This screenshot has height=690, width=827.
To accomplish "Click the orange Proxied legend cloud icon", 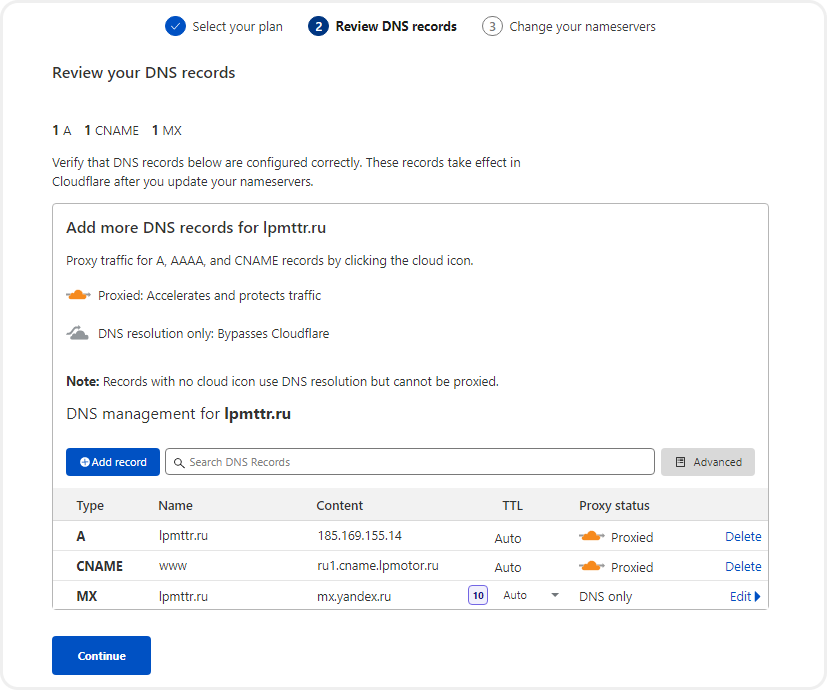I will [78, 295].
